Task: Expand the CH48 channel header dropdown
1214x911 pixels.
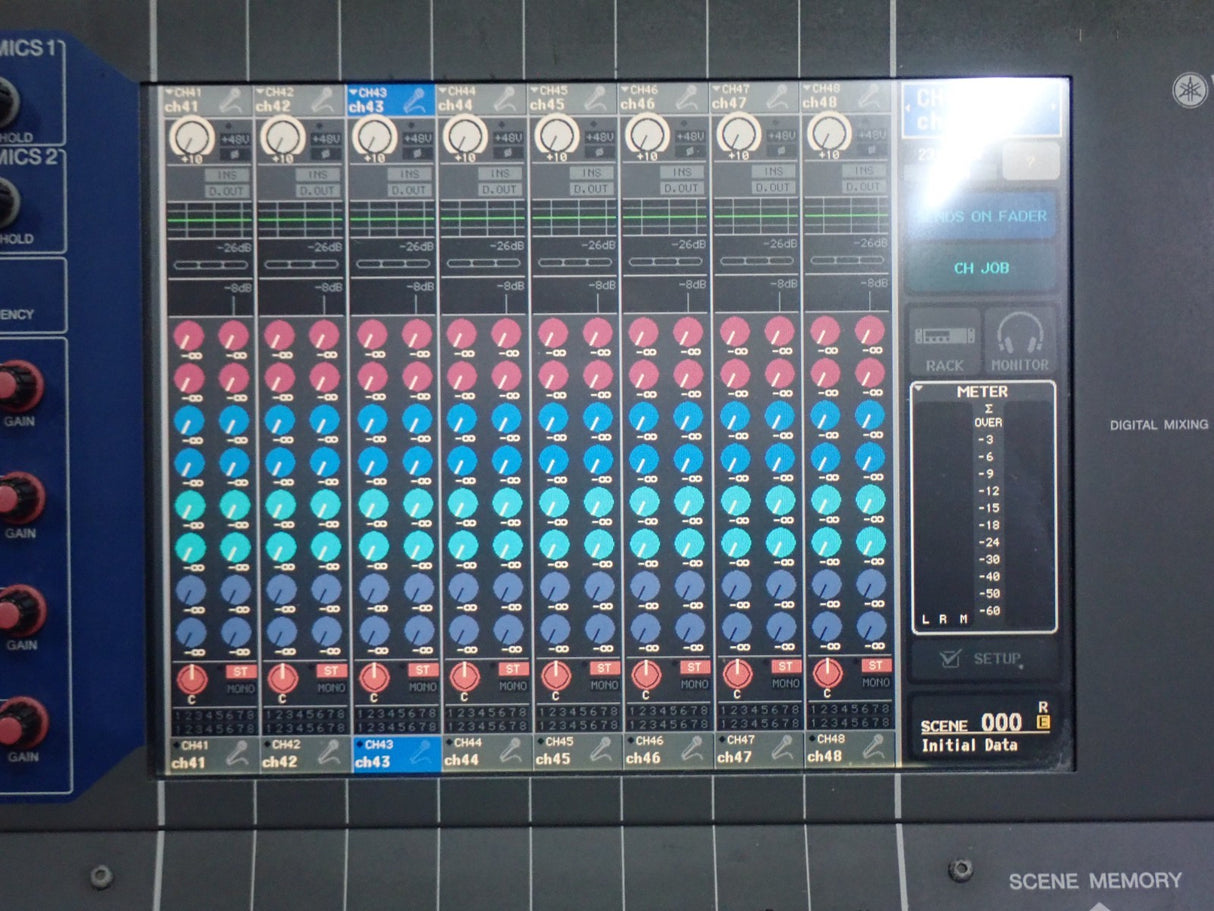Action: (806, 90)
